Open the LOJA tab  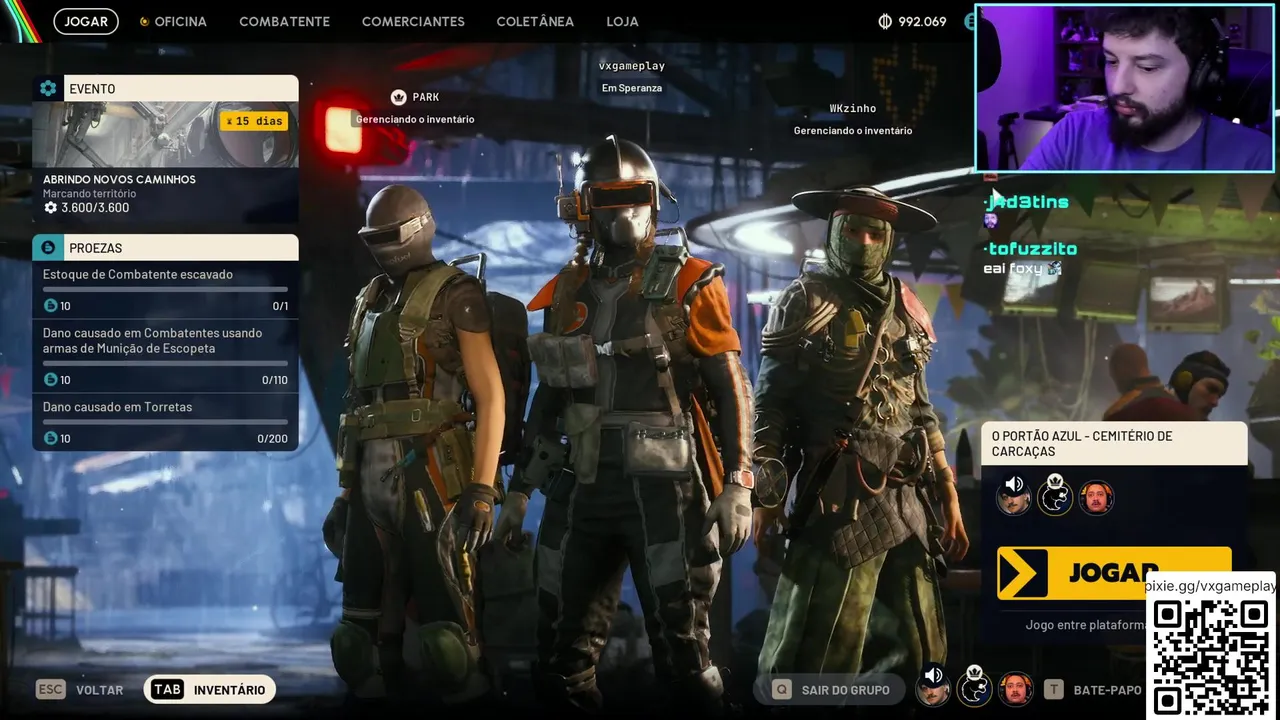pyautogui.click(x=622, y=21)
